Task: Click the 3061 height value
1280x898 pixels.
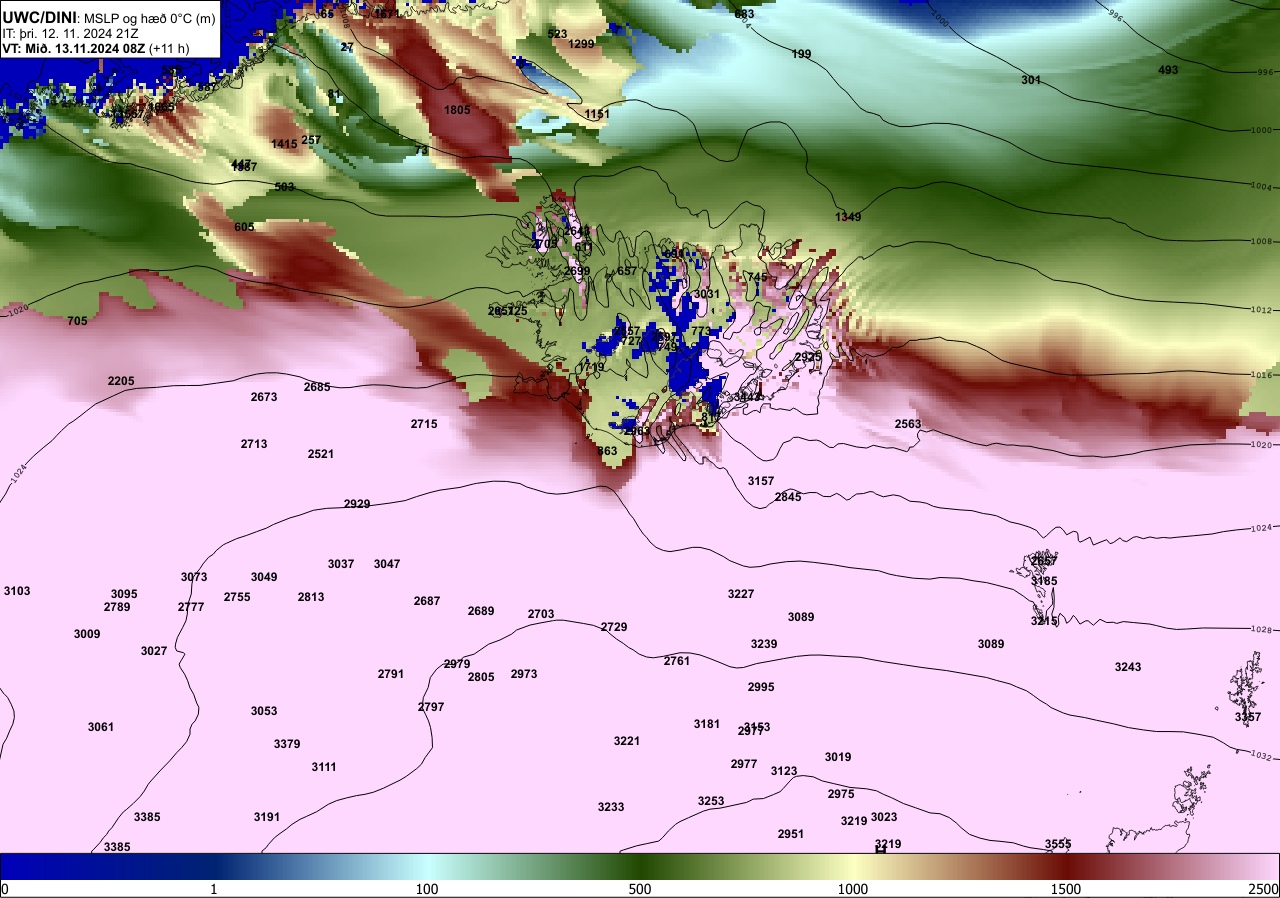Action: click(101, 727)
